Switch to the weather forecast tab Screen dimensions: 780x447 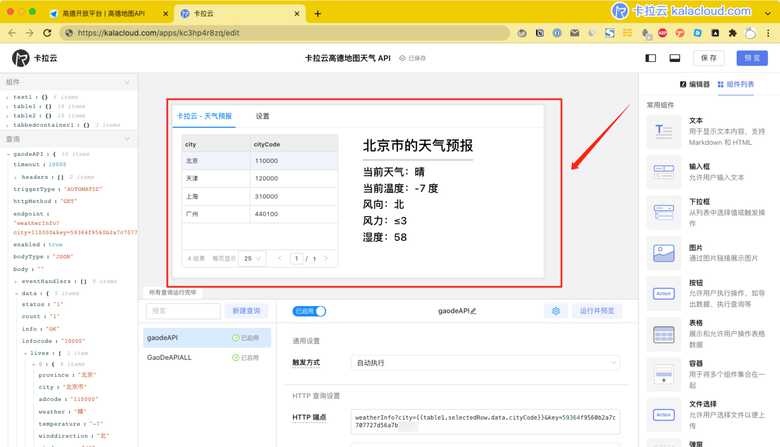point(204,116)
